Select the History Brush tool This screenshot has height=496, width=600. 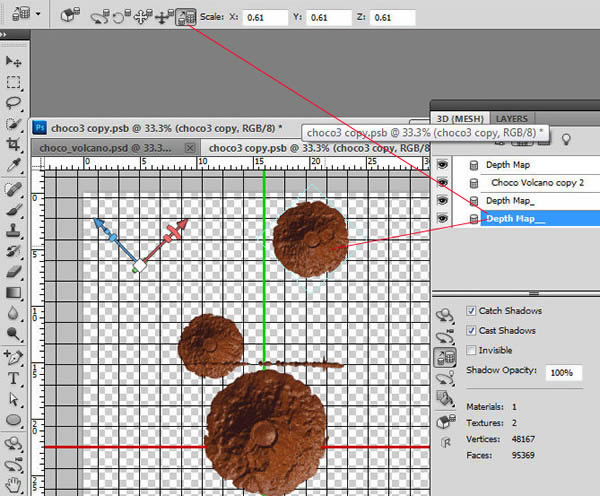coord(14,251)
